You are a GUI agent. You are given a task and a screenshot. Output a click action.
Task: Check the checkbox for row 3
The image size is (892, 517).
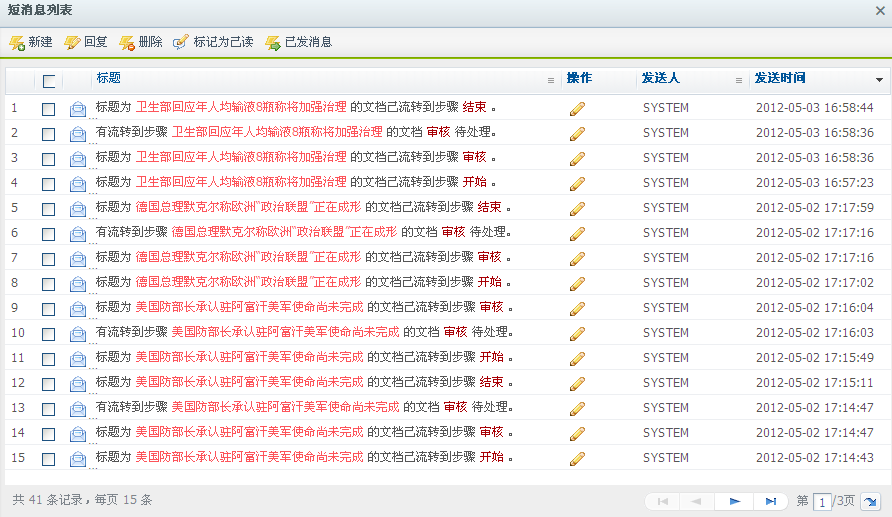tap(49, 158)
